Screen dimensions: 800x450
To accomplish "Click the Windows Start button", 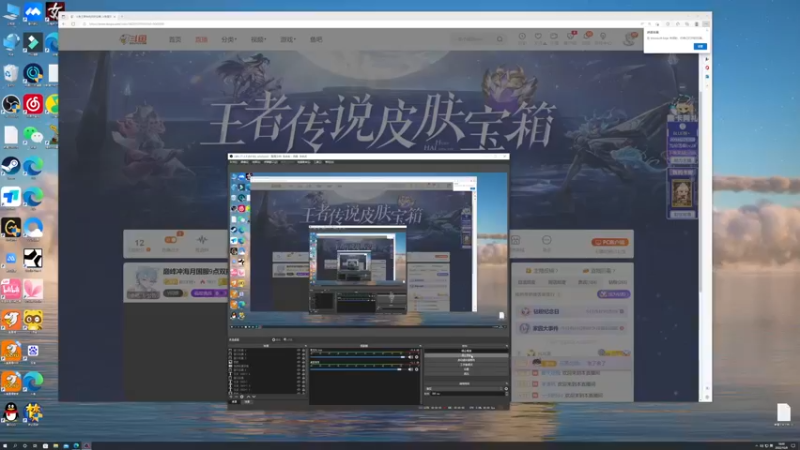I will pos(5,445).
